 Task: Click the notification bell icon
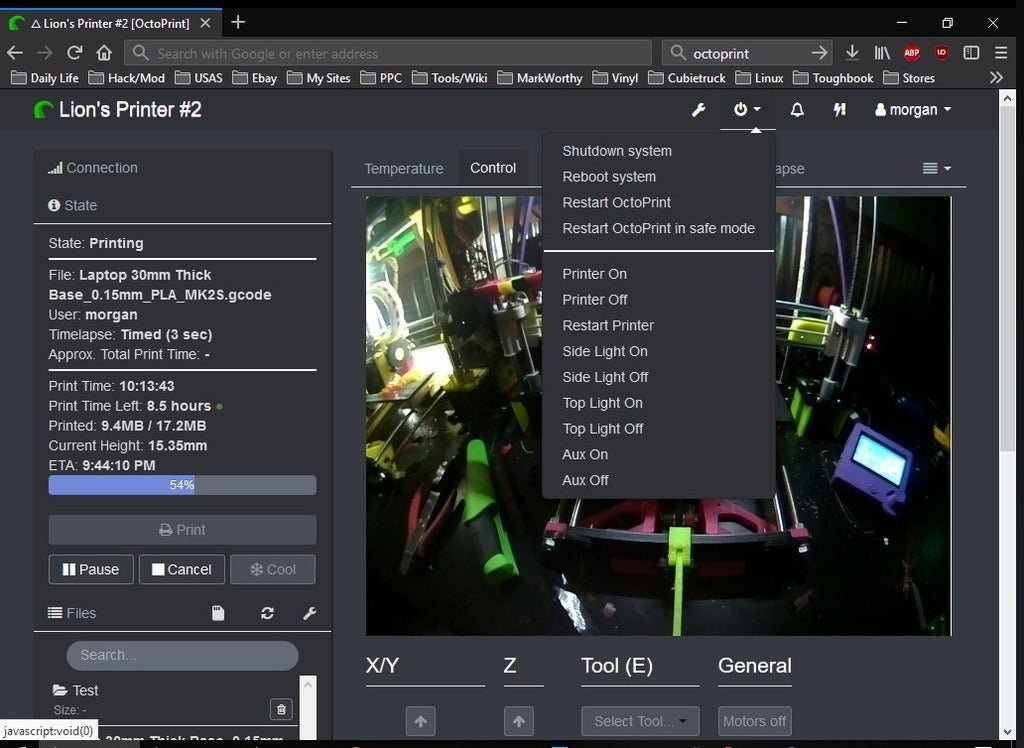[x=797, y=110]
